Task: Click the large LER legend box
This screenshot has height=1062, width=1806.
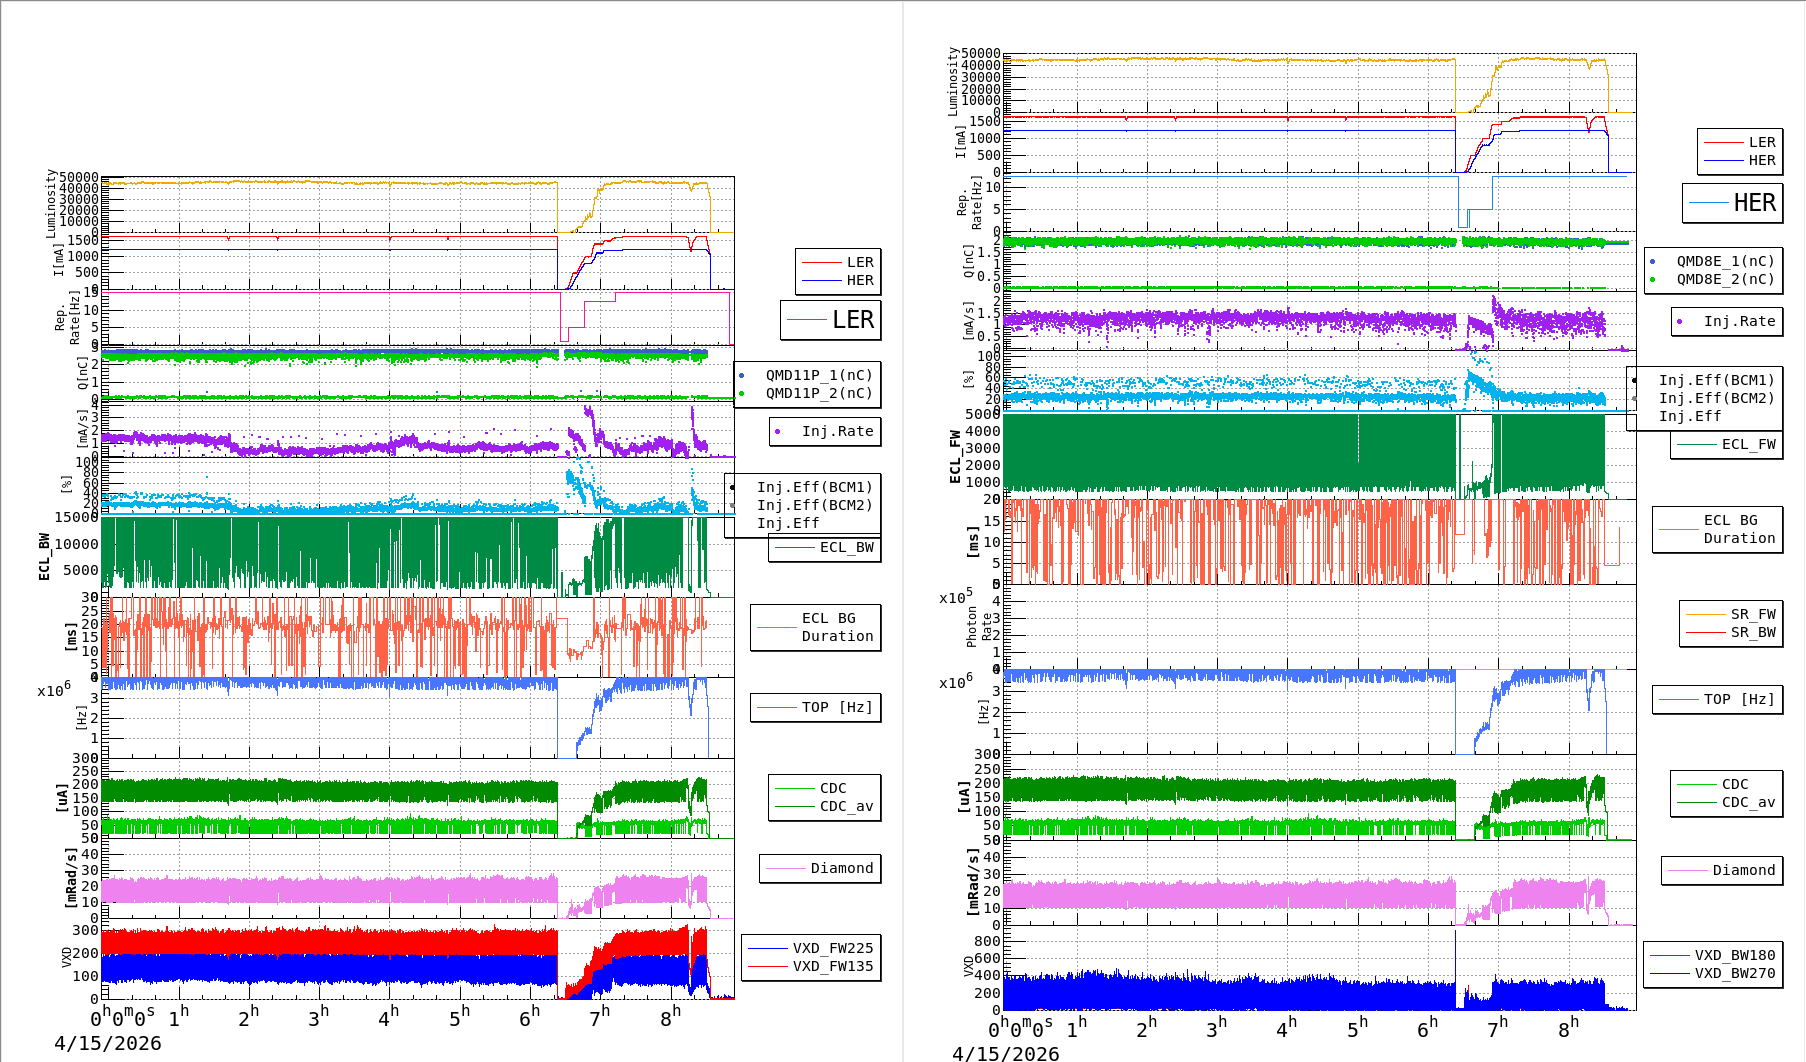Action: [x=831, y=320]
